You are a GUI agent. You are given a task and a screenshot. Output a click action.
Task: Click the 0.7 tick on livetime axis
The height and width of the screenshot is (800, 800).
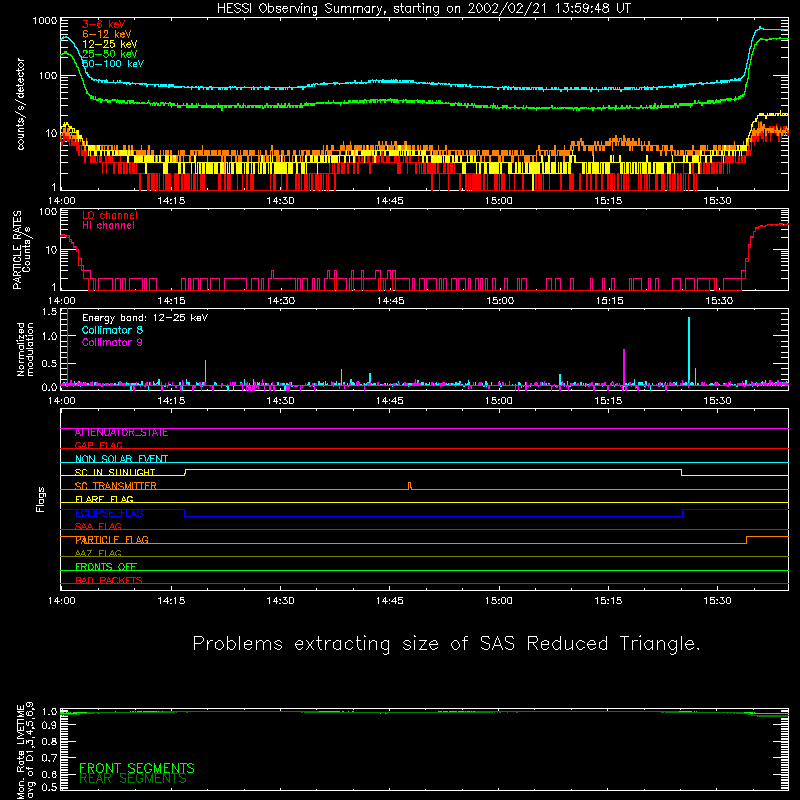pyautogui.click(x=49, y=757)
